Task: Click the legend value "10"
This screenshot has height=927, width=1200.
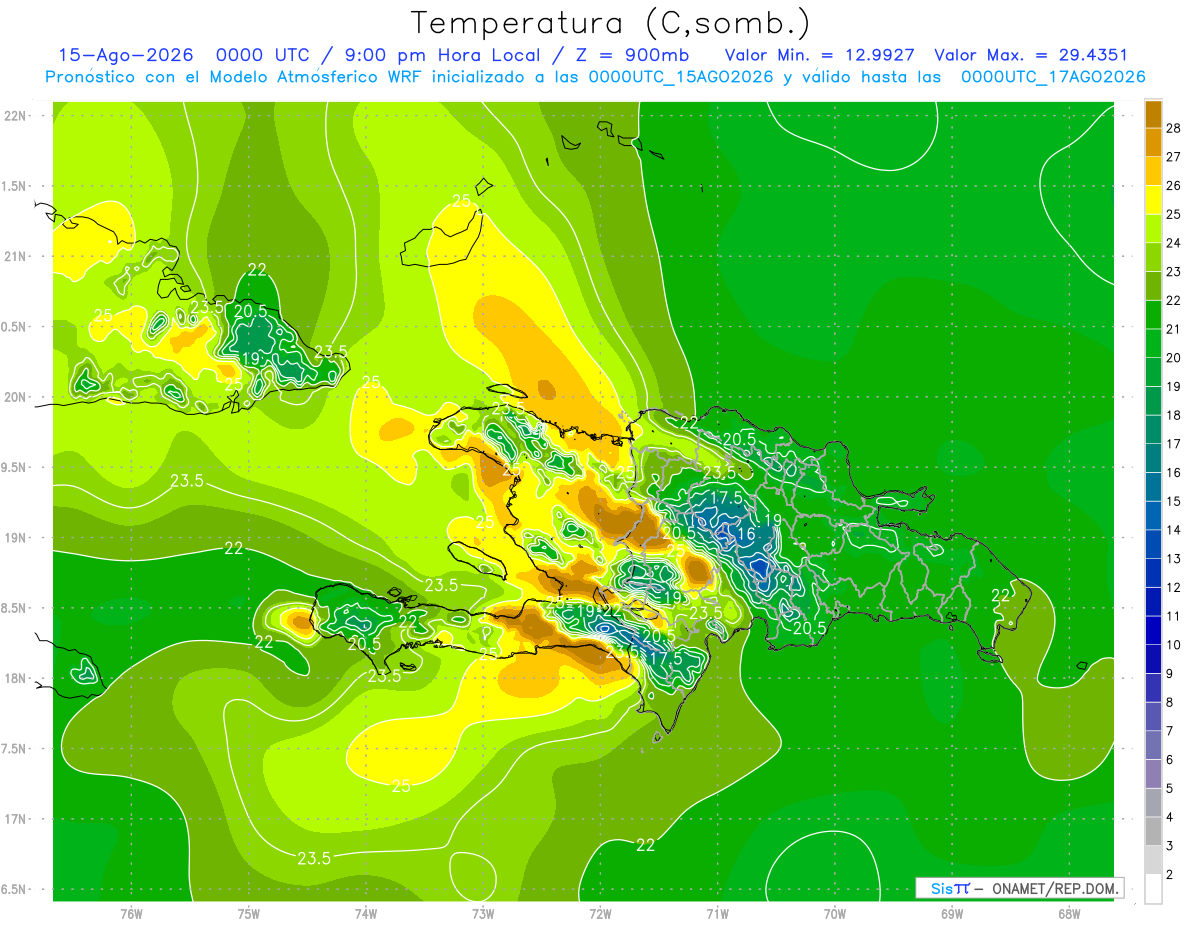Action: (1173, 646)
